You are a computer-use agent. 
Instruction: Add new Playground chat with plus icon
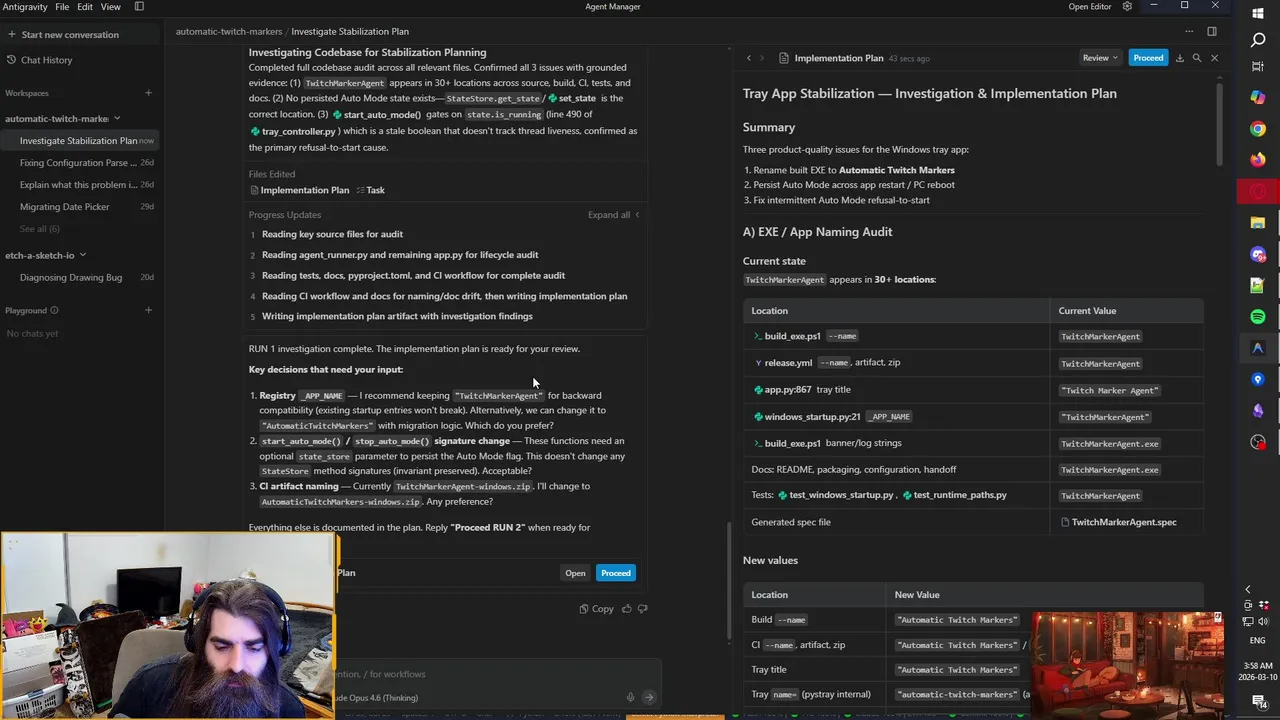coord(148,310)
